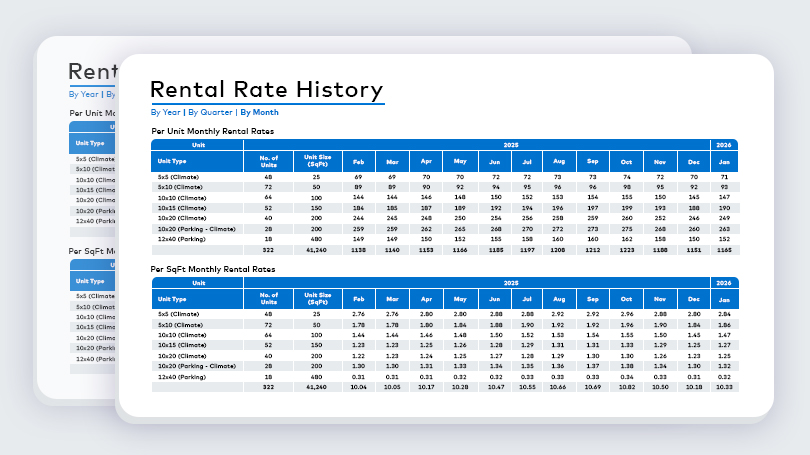Click total units 322 in Per Unit table
This screenshot has height=455, width=810.
pyautogui.click(x=268, y=250)
